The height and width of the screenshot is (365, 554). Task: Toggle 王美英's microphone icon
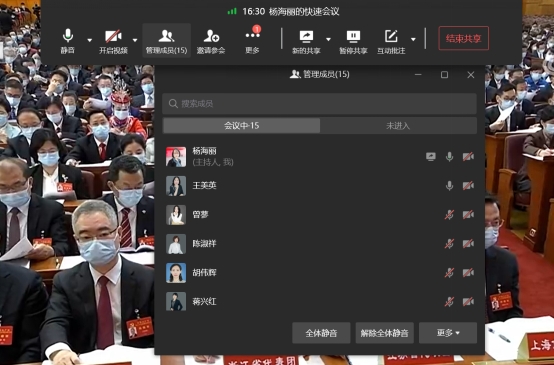(449, 186)
